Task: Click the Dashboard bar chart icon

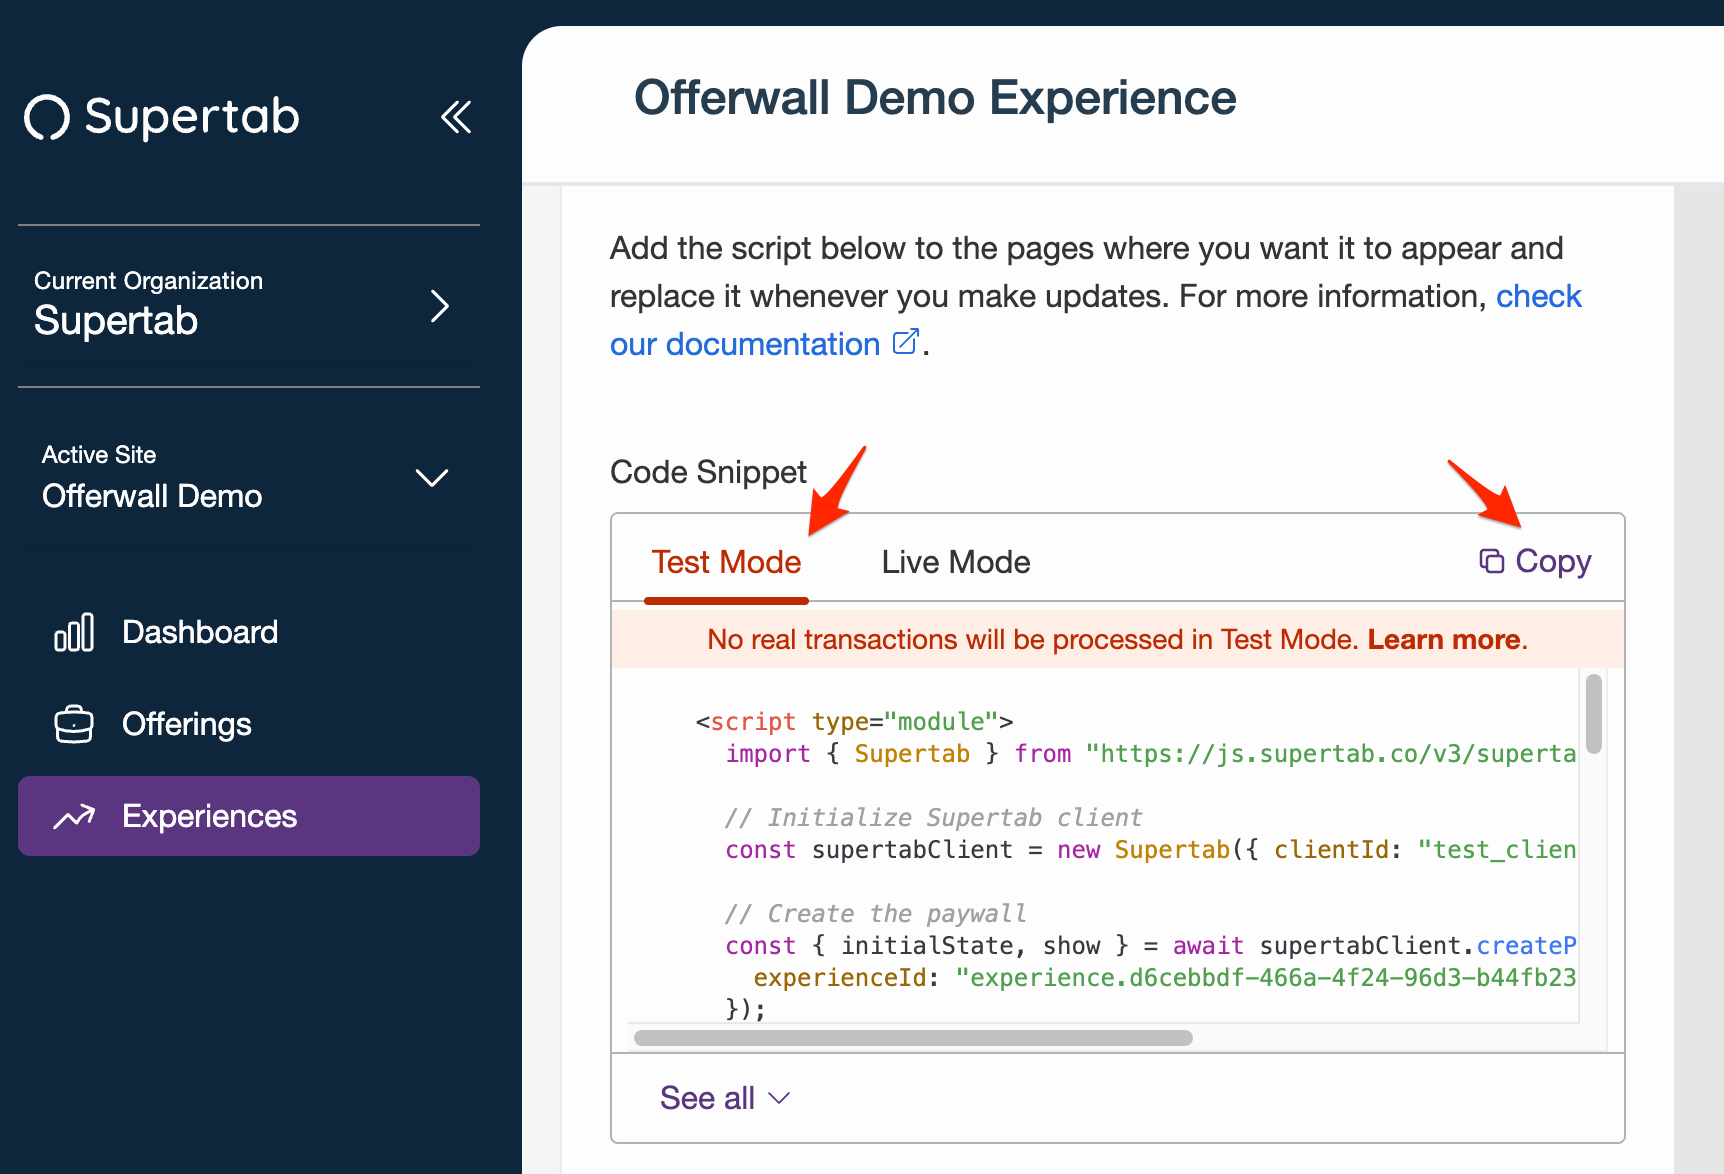Action: 74,632
